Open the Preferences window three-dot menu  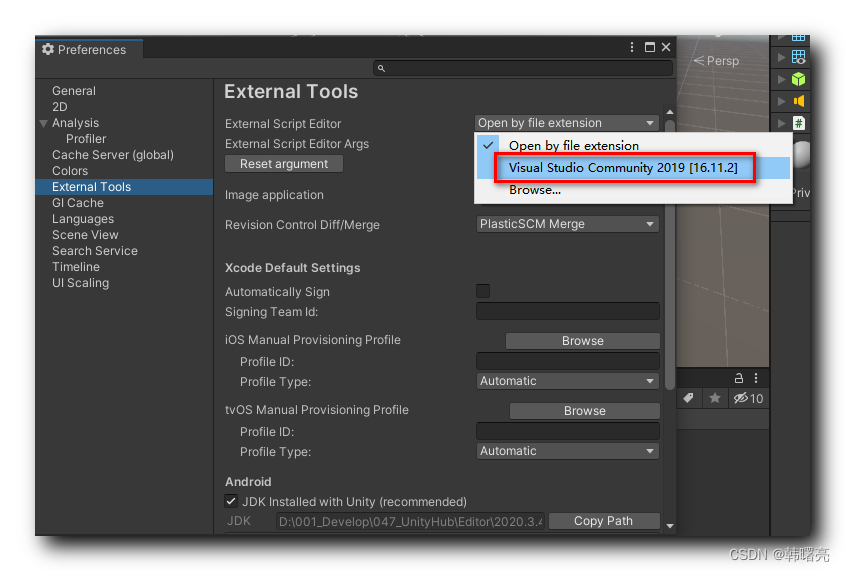coord(632,47)
